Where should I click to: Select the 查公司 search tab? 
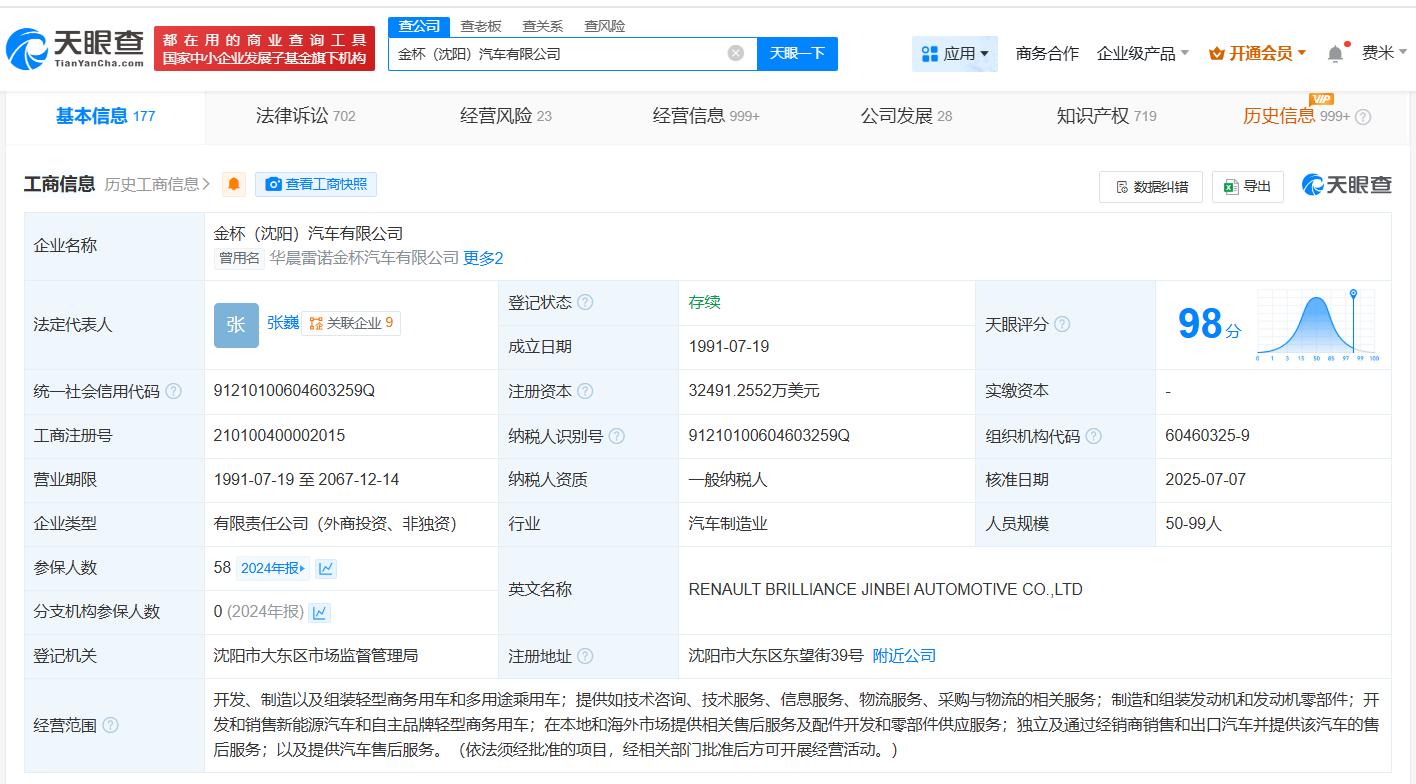[x=419, y=26]
